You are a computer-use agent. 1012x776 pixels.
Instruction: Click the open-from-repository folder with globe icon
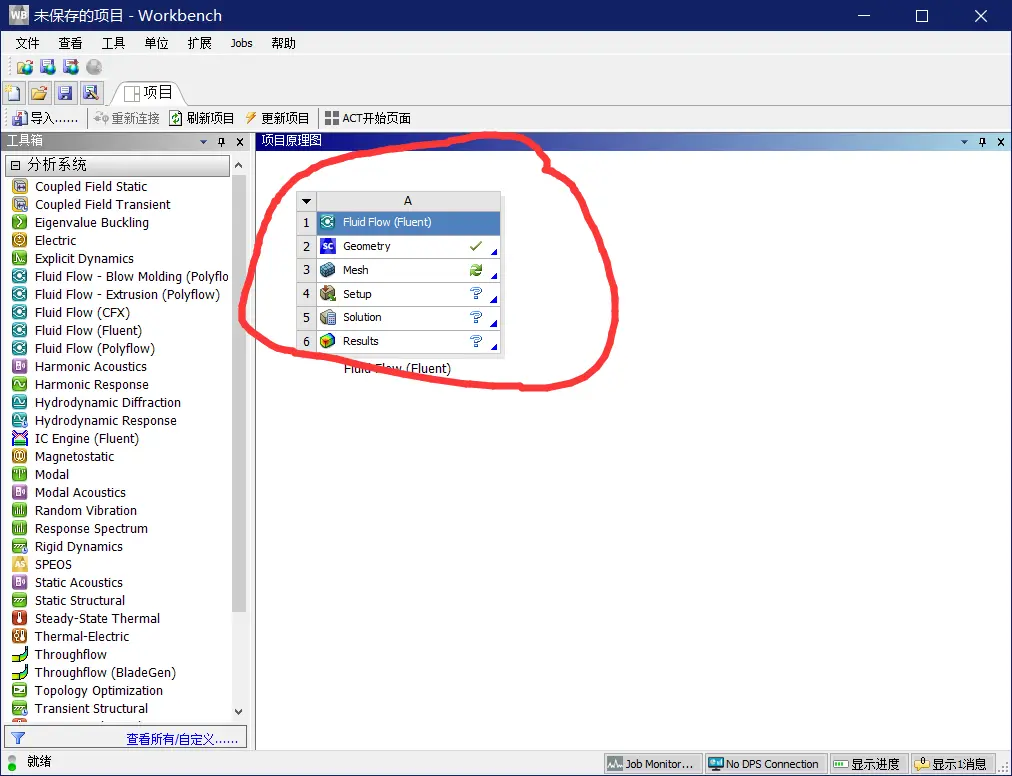[x=25, y=66]
